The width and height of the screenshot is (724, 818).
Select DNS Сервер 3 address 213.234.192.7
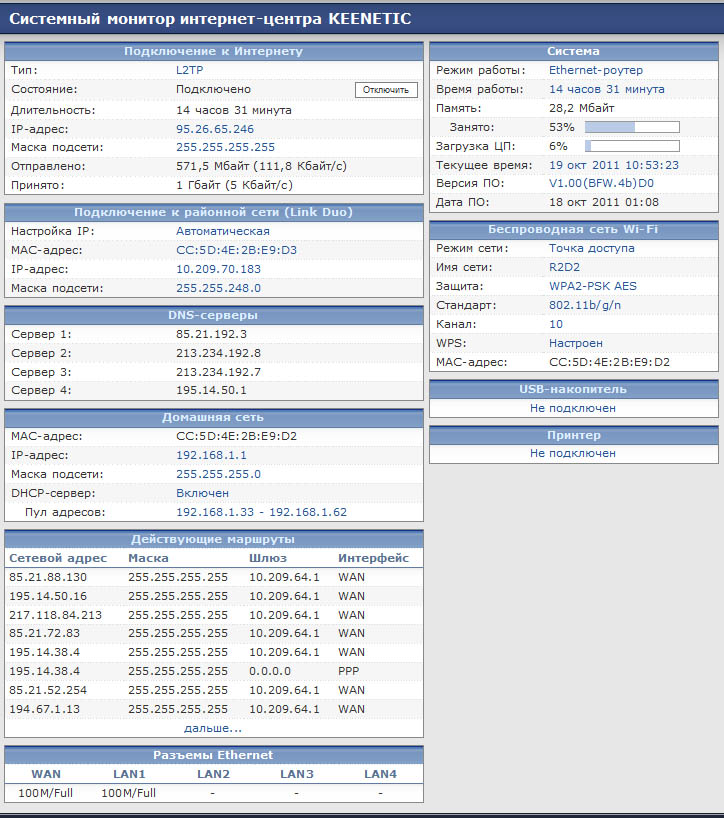[x=218, y=372]
